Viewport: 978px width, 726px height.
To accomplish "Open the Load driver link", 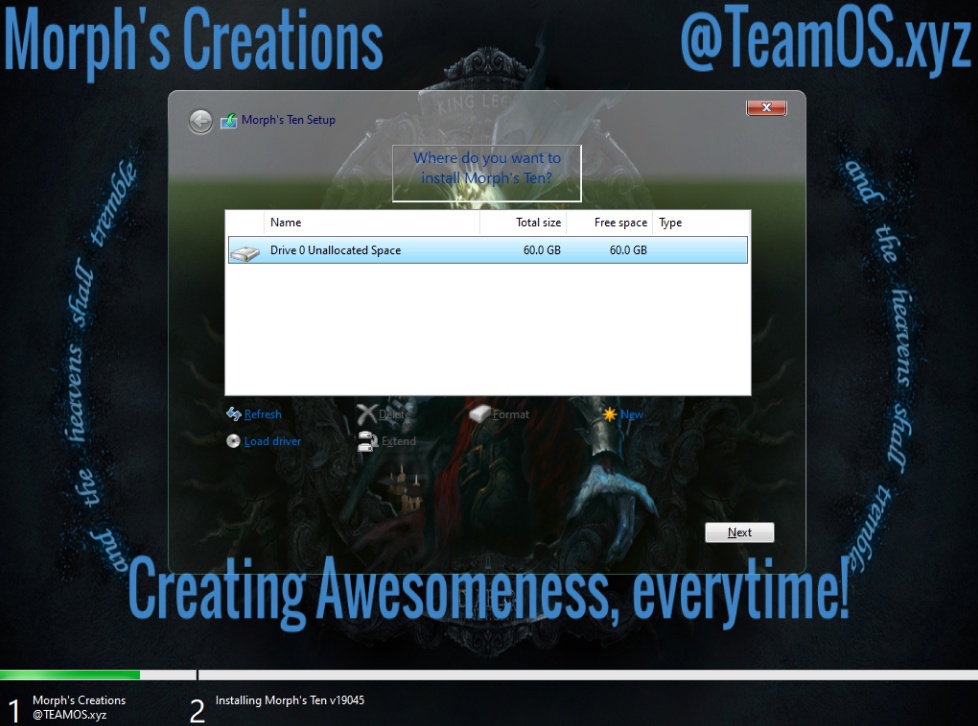I will pos(273,441).
